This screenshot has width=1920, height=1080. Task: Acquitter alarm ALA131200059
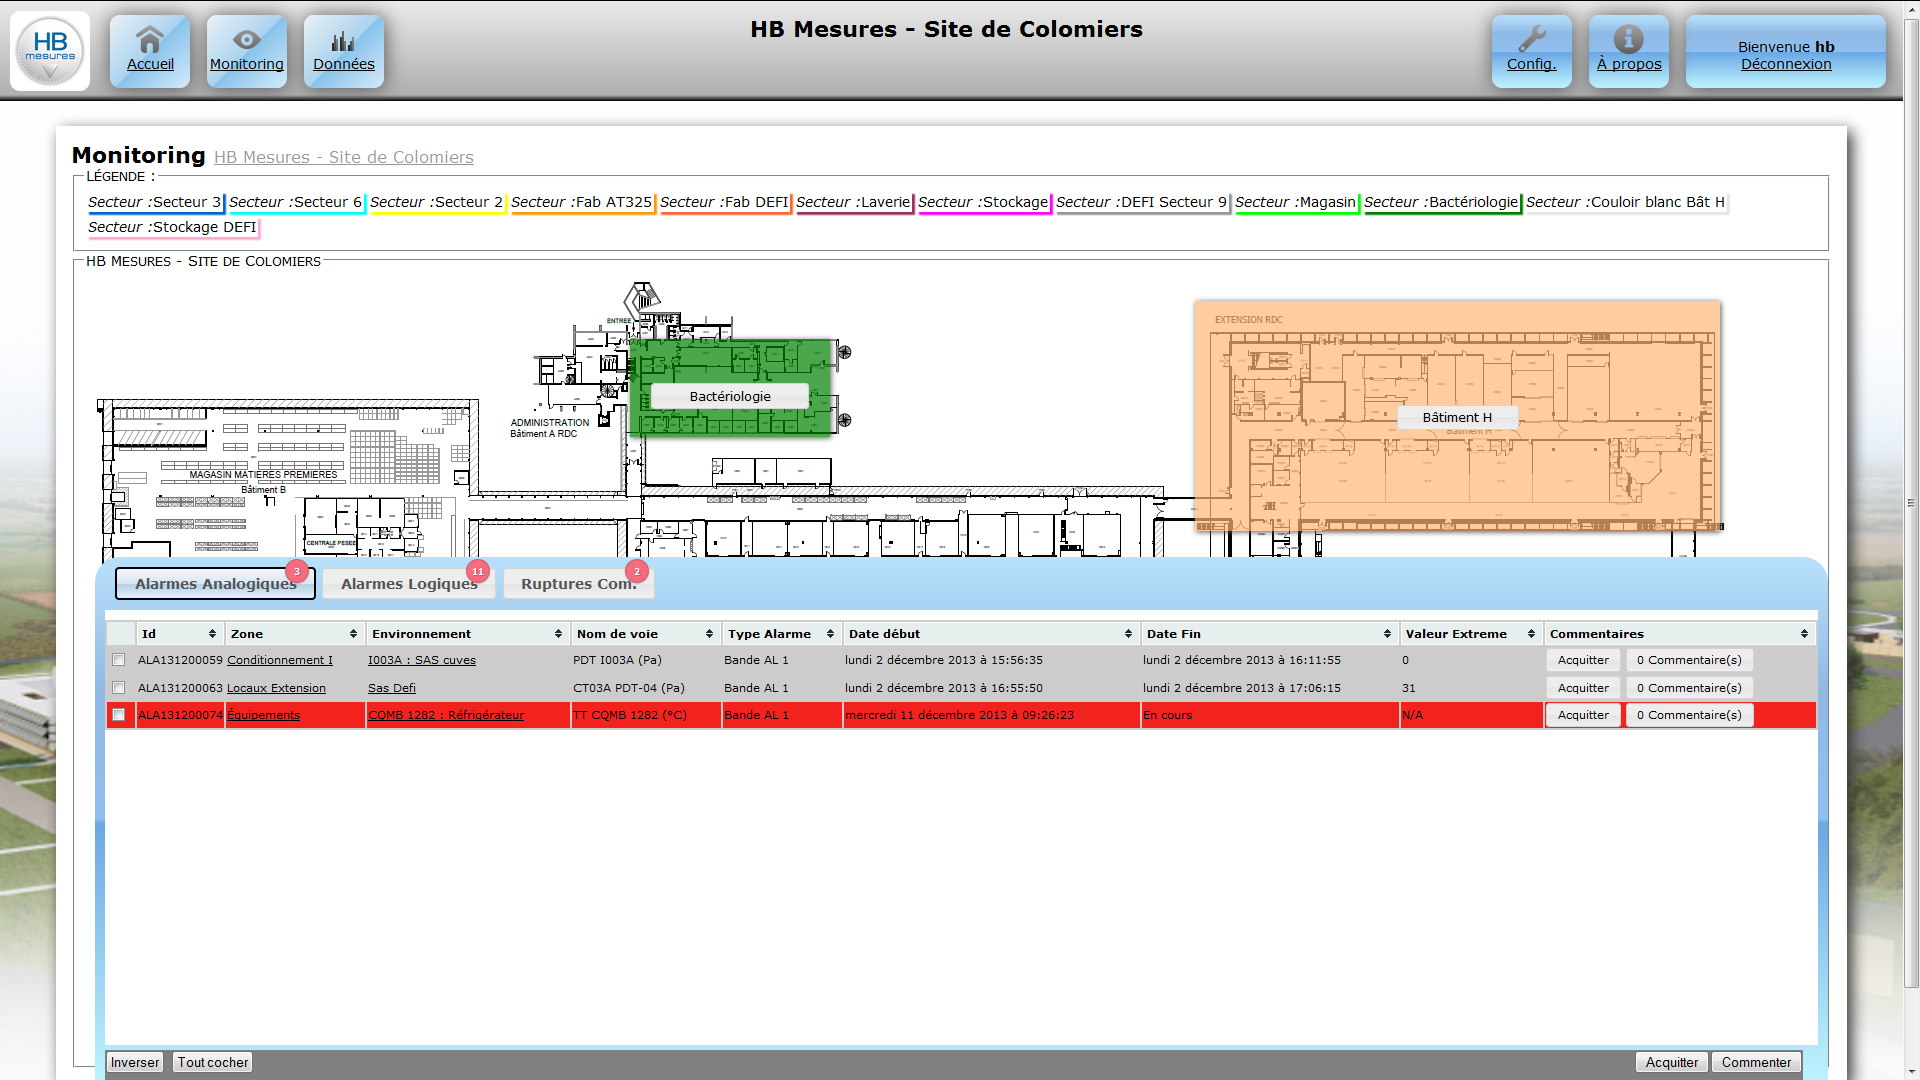pyautogui.click(x=1583, y=660)
